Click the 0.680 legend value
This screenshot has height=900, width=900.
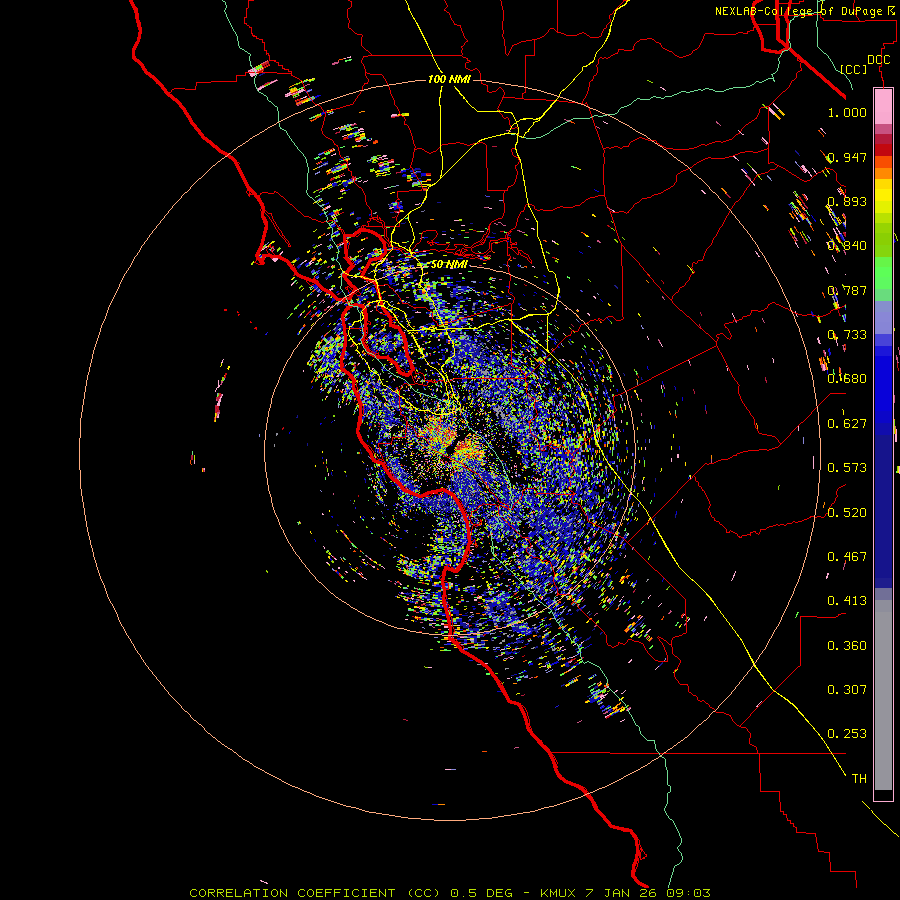847,379
